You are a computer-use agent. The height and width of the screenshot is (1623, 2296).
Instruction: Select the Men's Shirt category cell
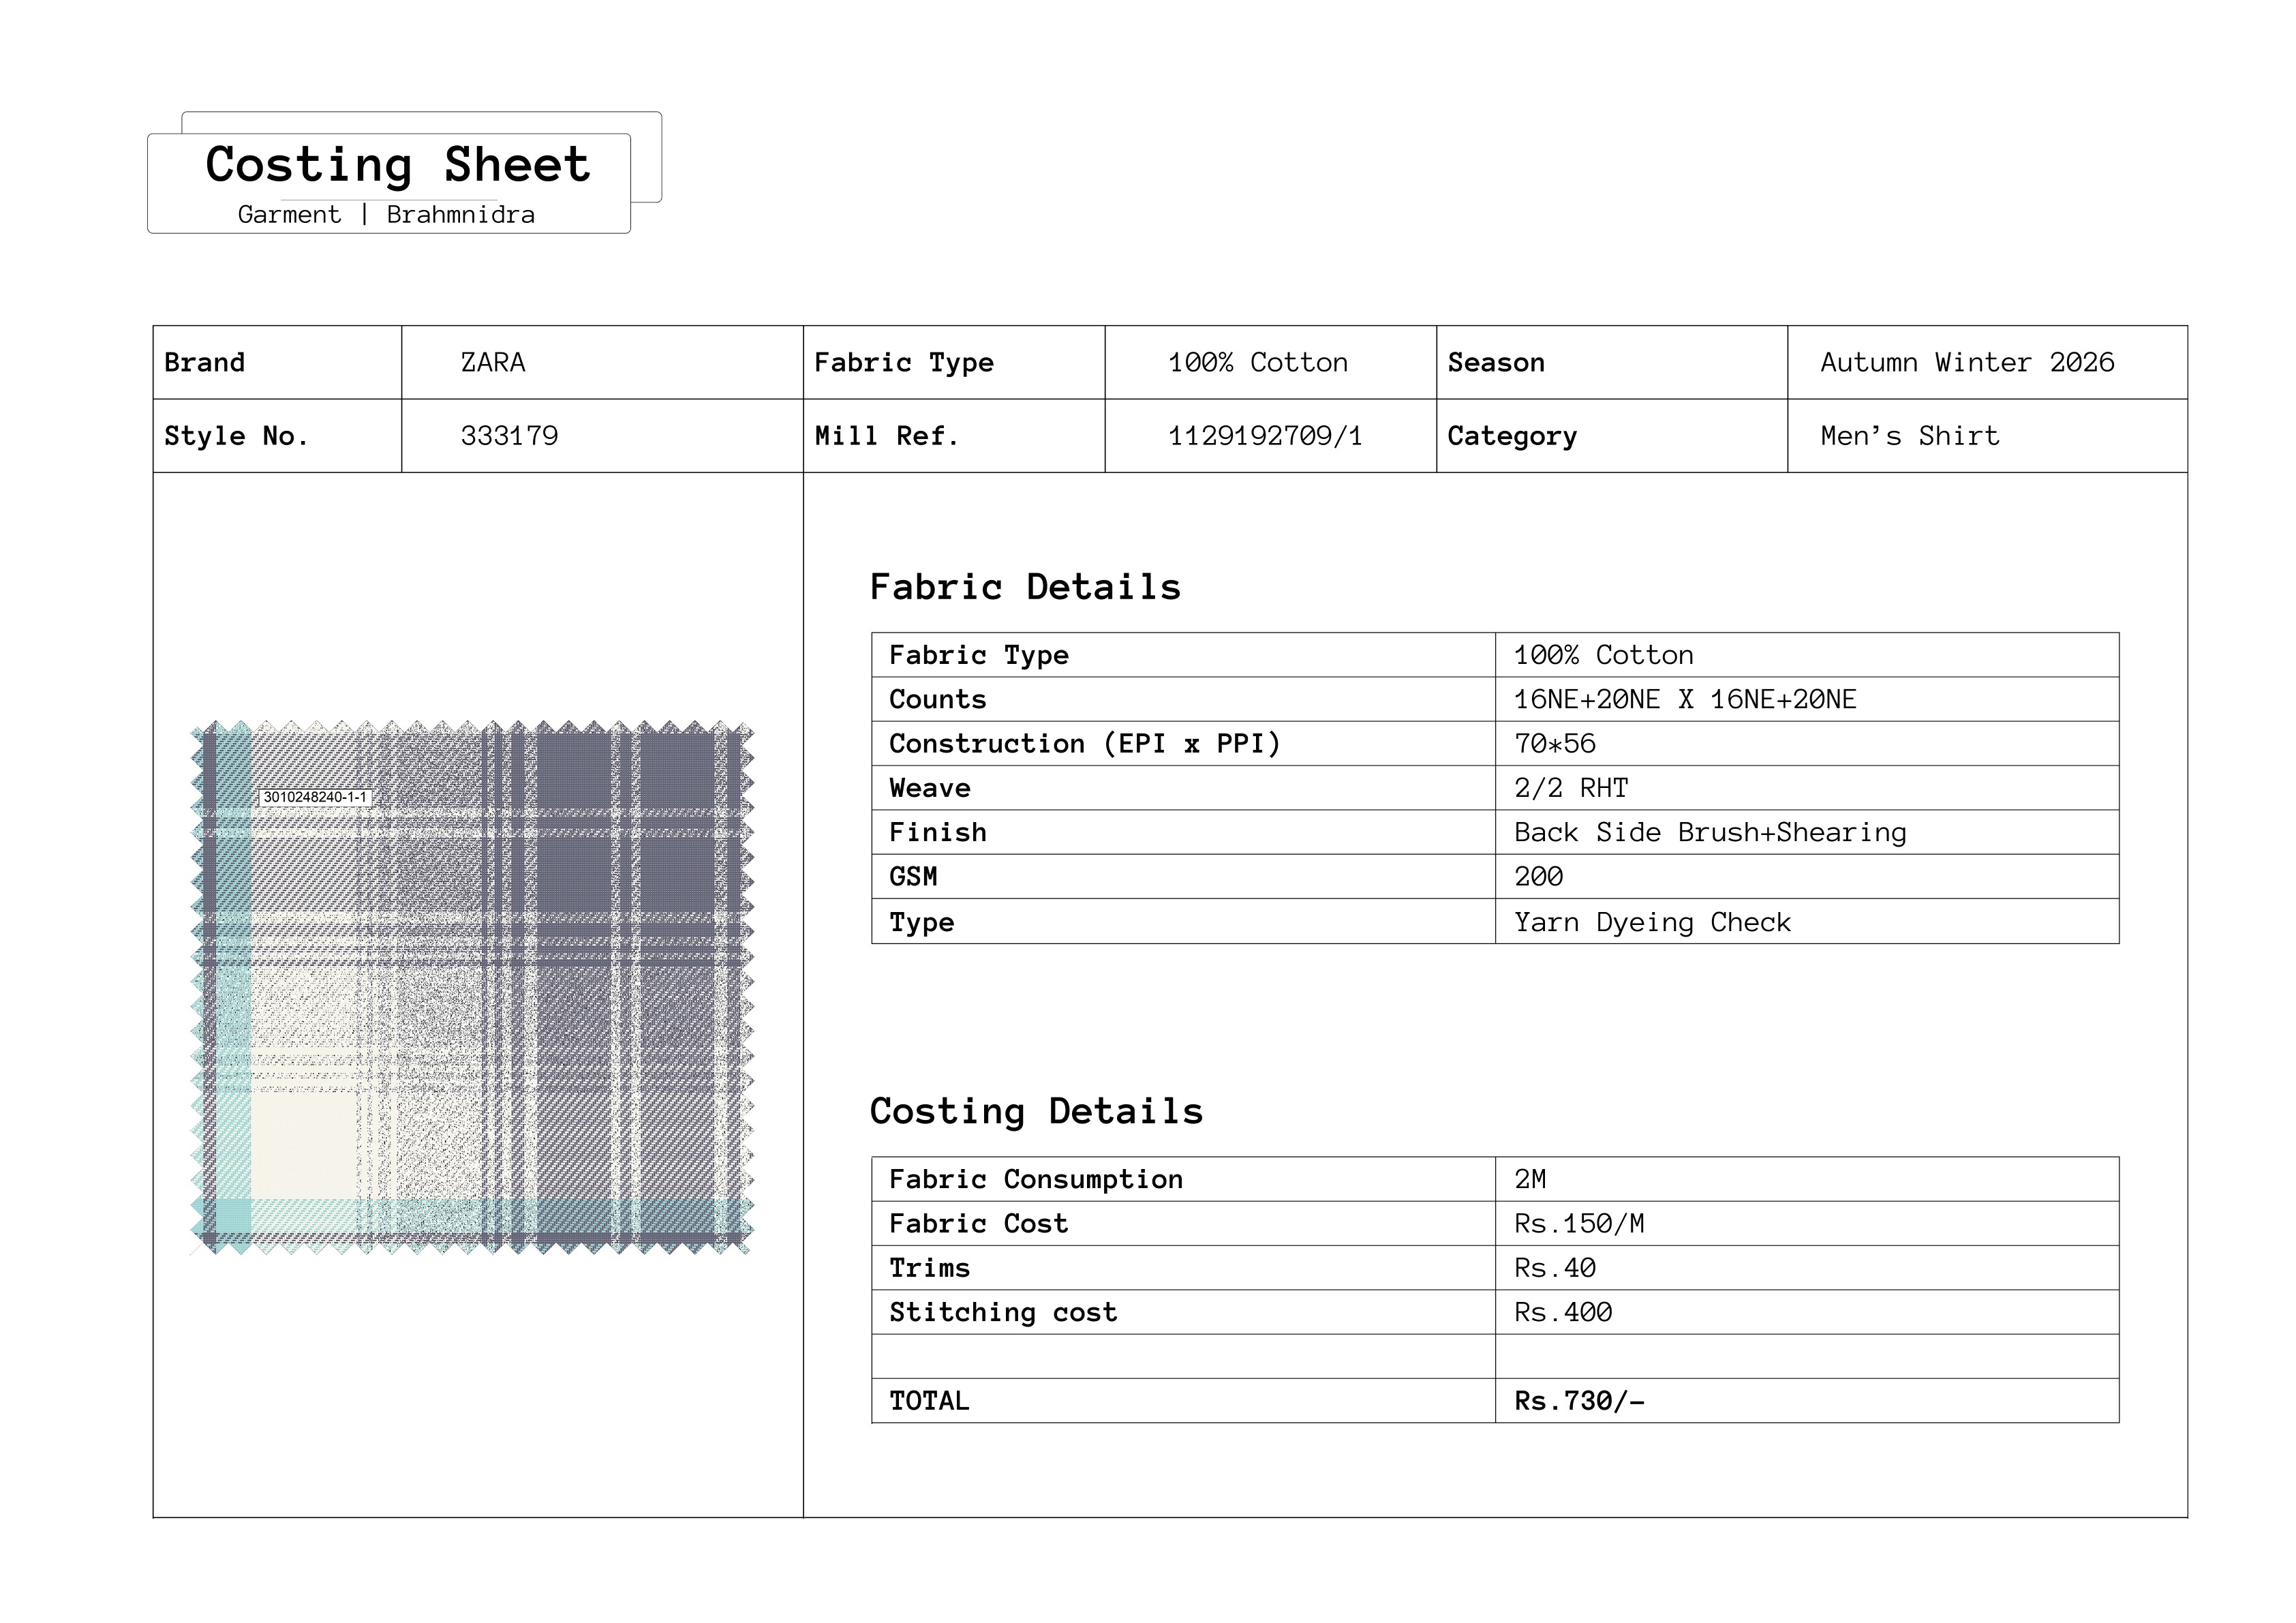coord(1909,436)
